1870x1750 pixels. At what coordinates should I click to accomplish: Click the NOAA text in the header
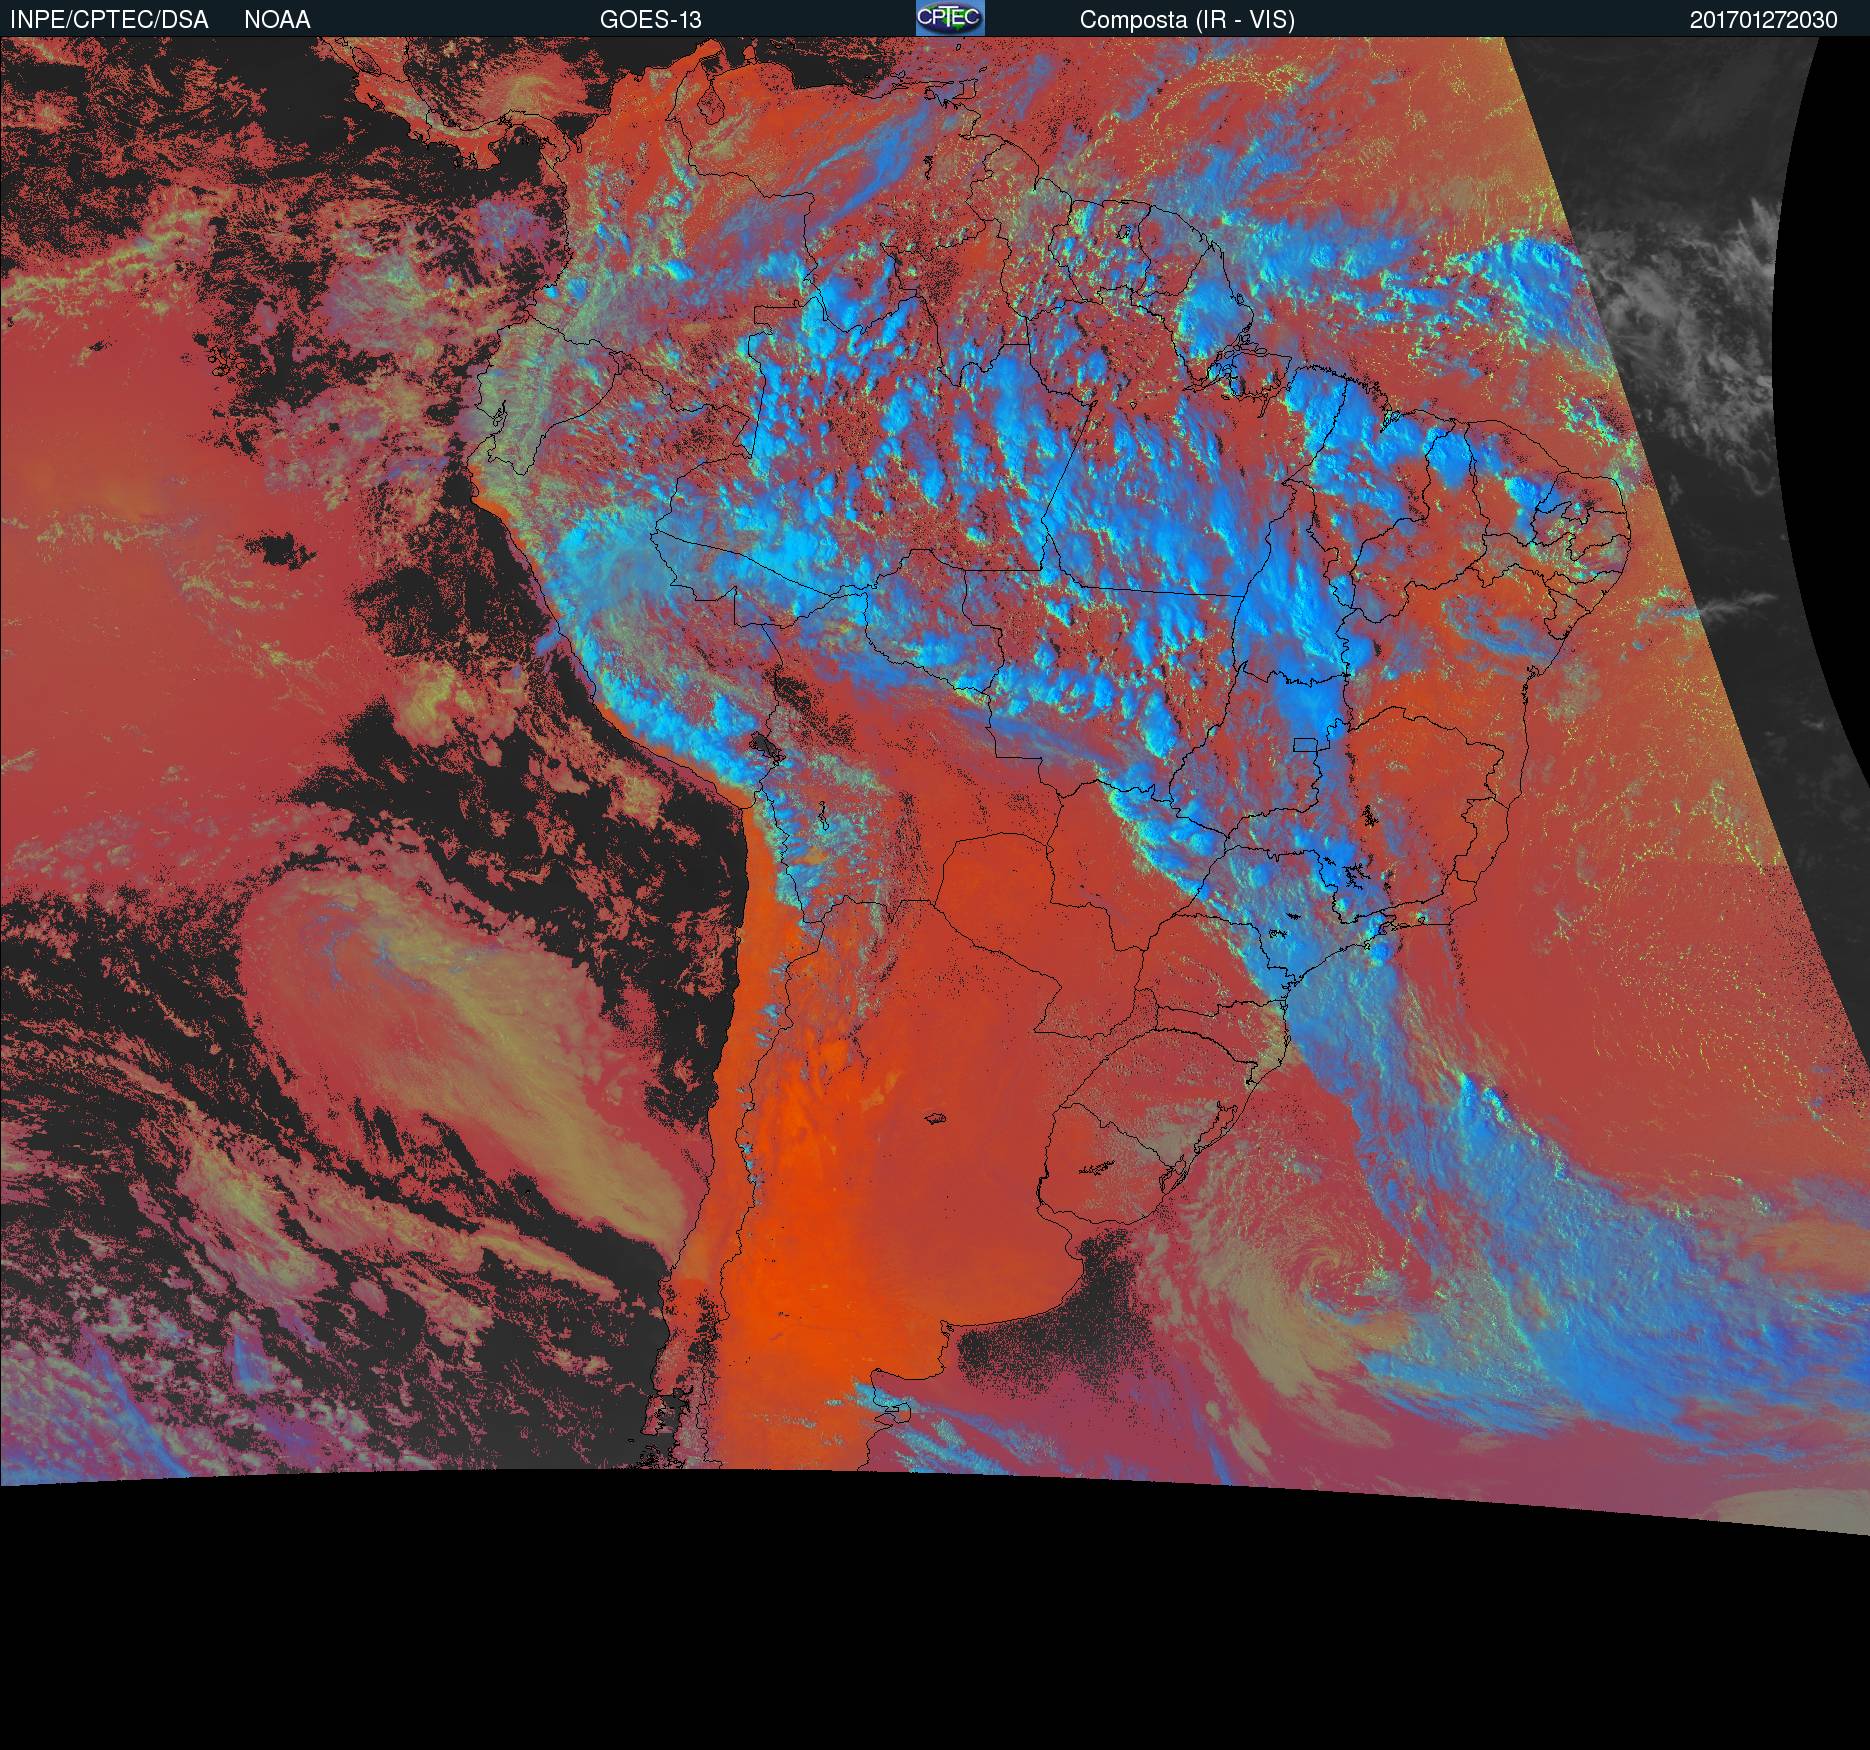coord(277,20)
